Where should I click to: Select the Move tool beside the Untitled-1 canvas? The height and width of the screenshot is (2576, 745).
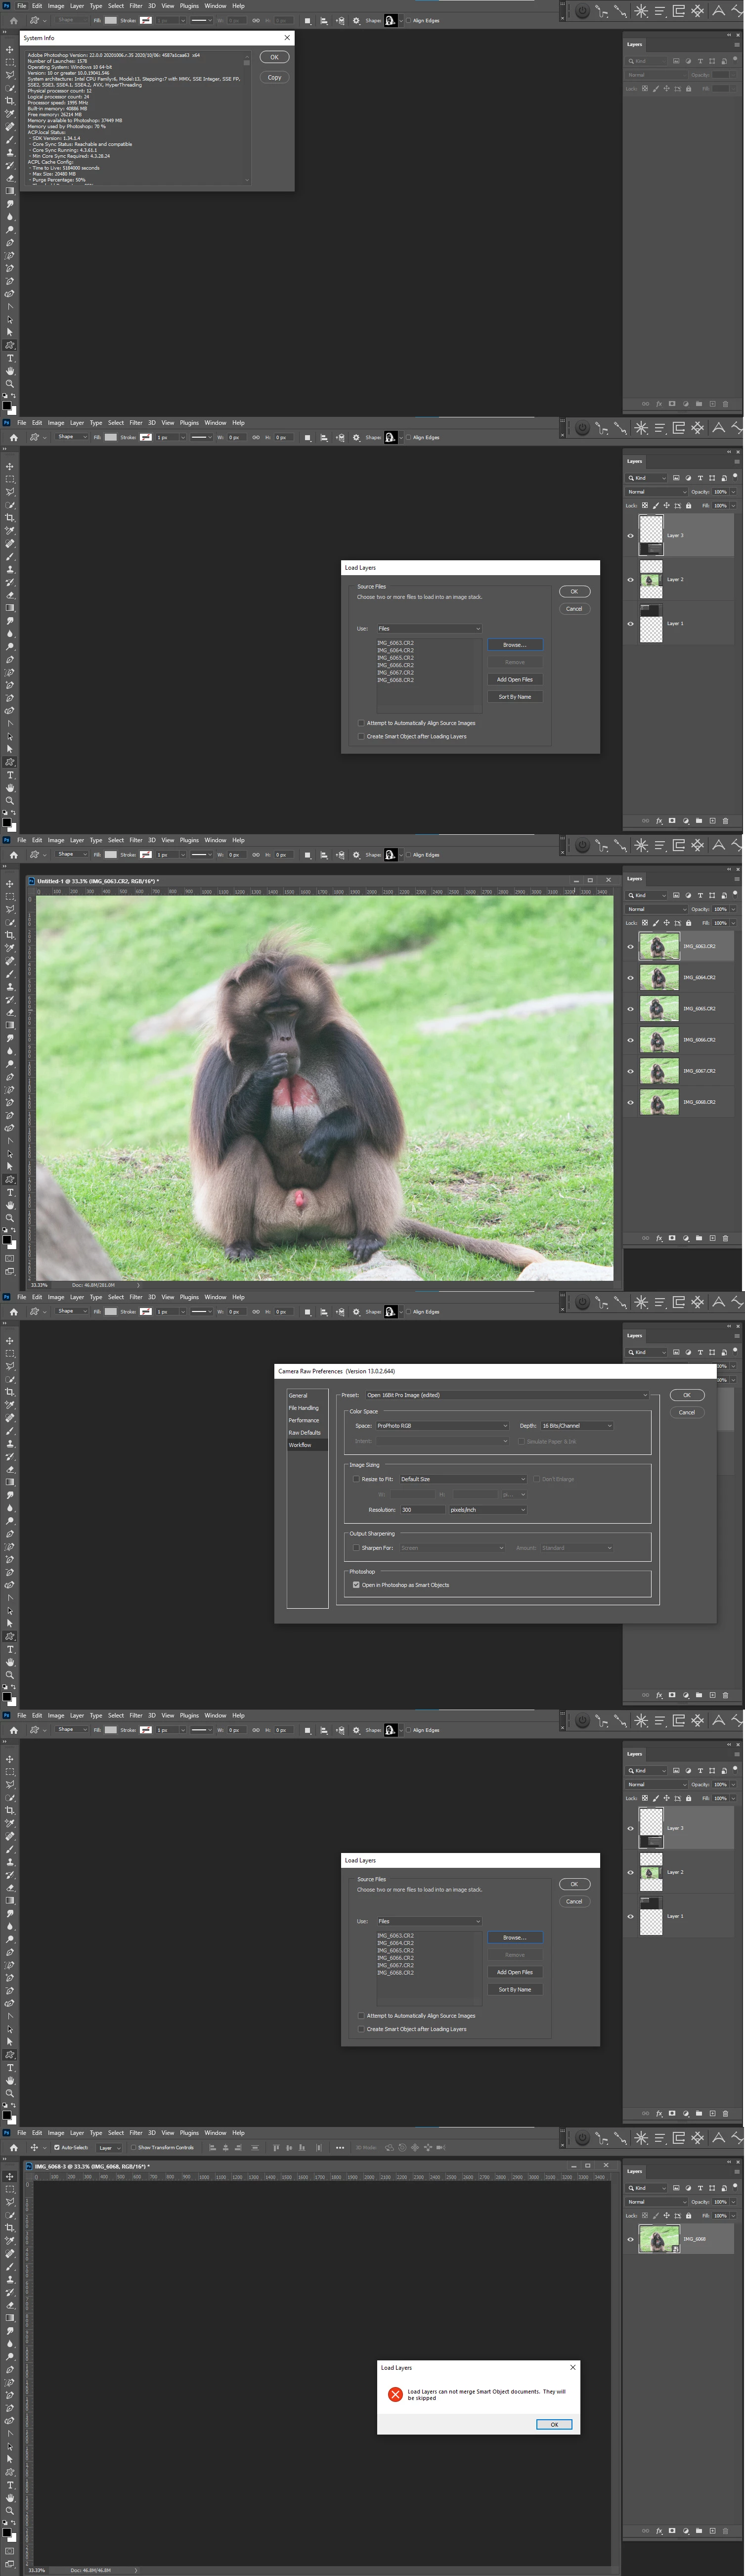[x=10, y=884]
